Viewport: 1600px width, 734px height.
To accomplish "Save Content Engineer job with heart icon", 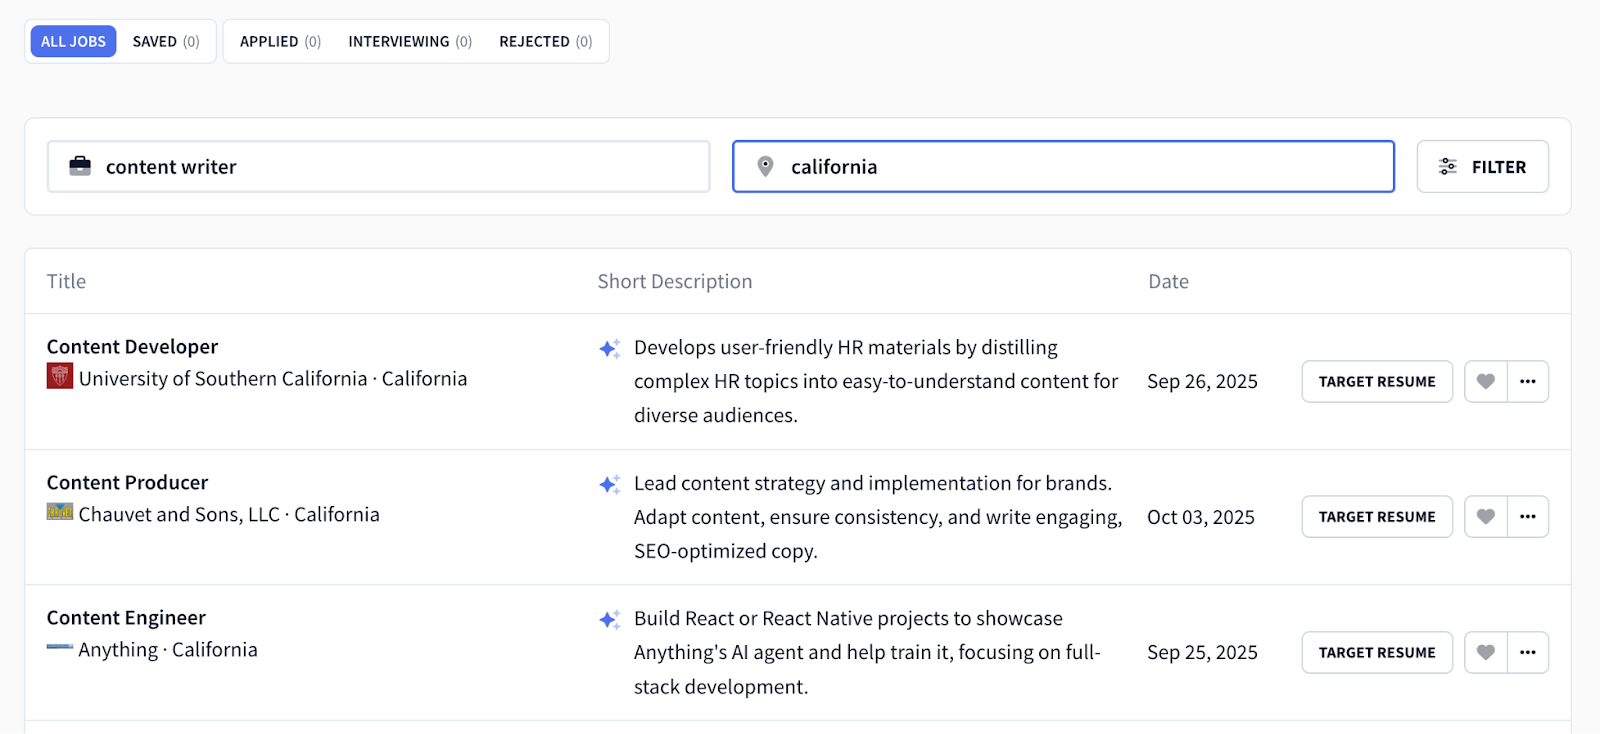I will [1486, 652].
